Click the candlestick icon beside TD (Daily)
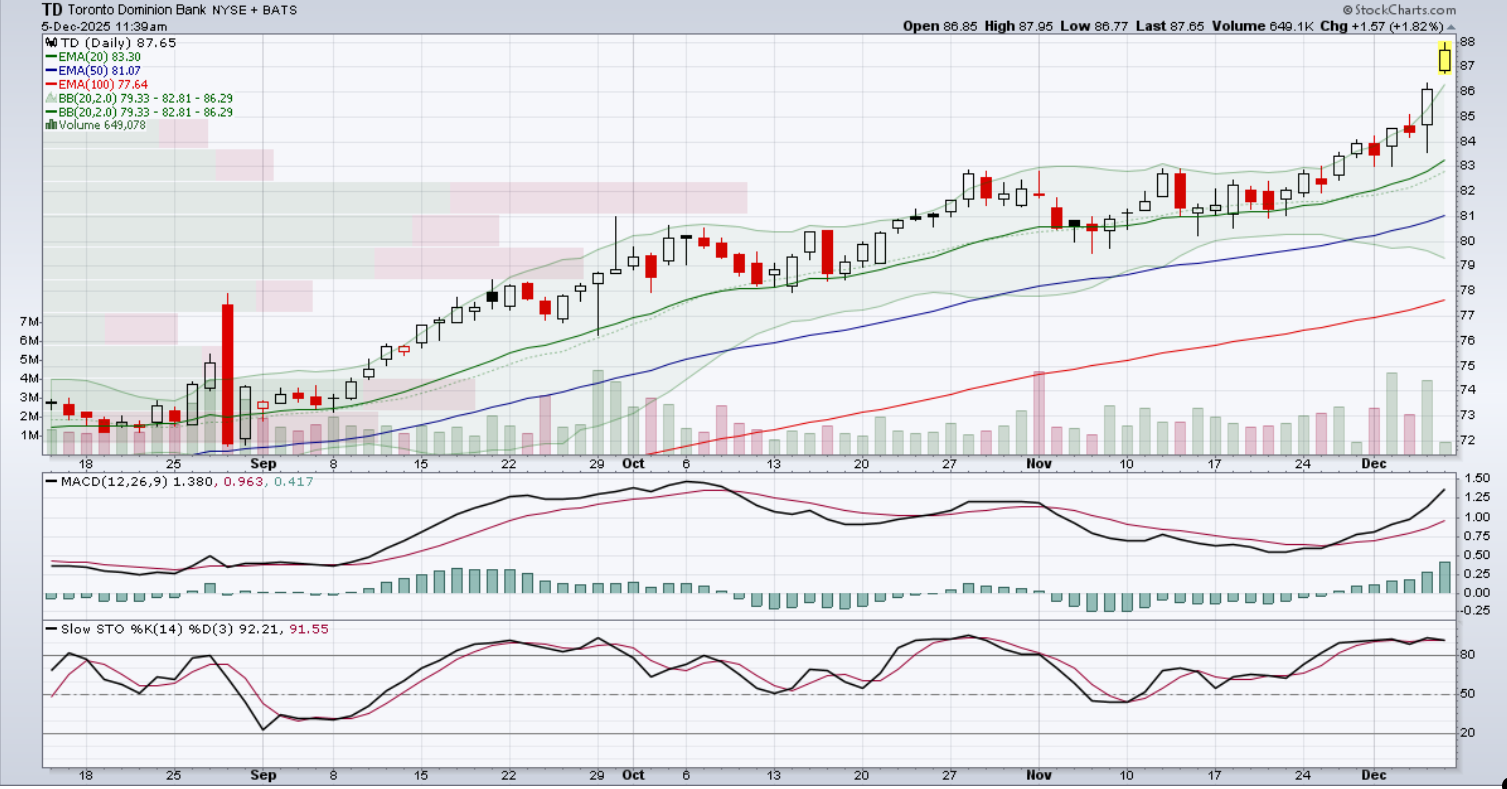This screenshot has width=1507, height=789. pyautogui.click(x=52, y=44)
